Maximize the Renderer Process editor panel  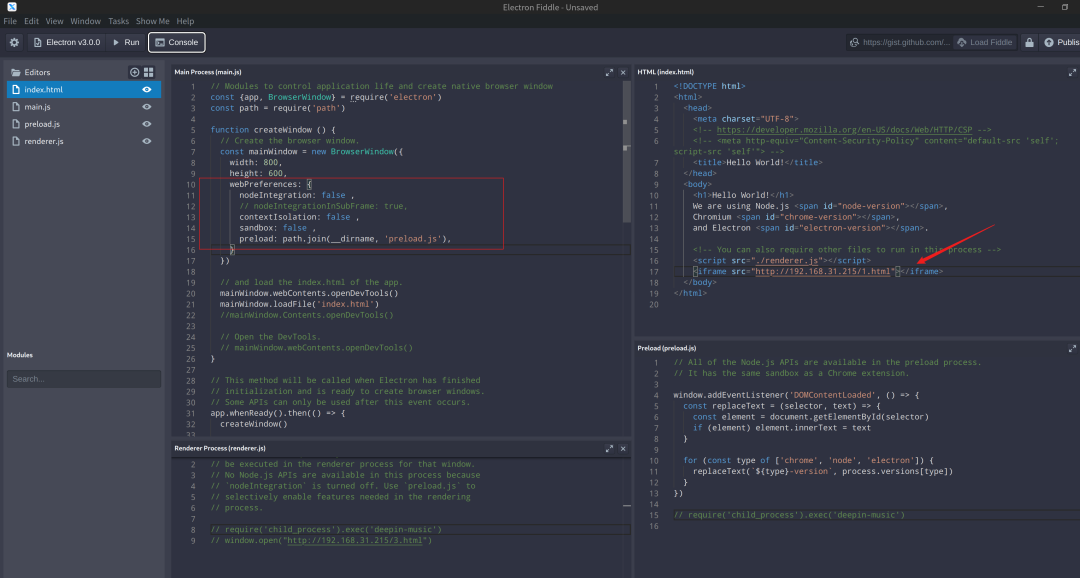610,447
